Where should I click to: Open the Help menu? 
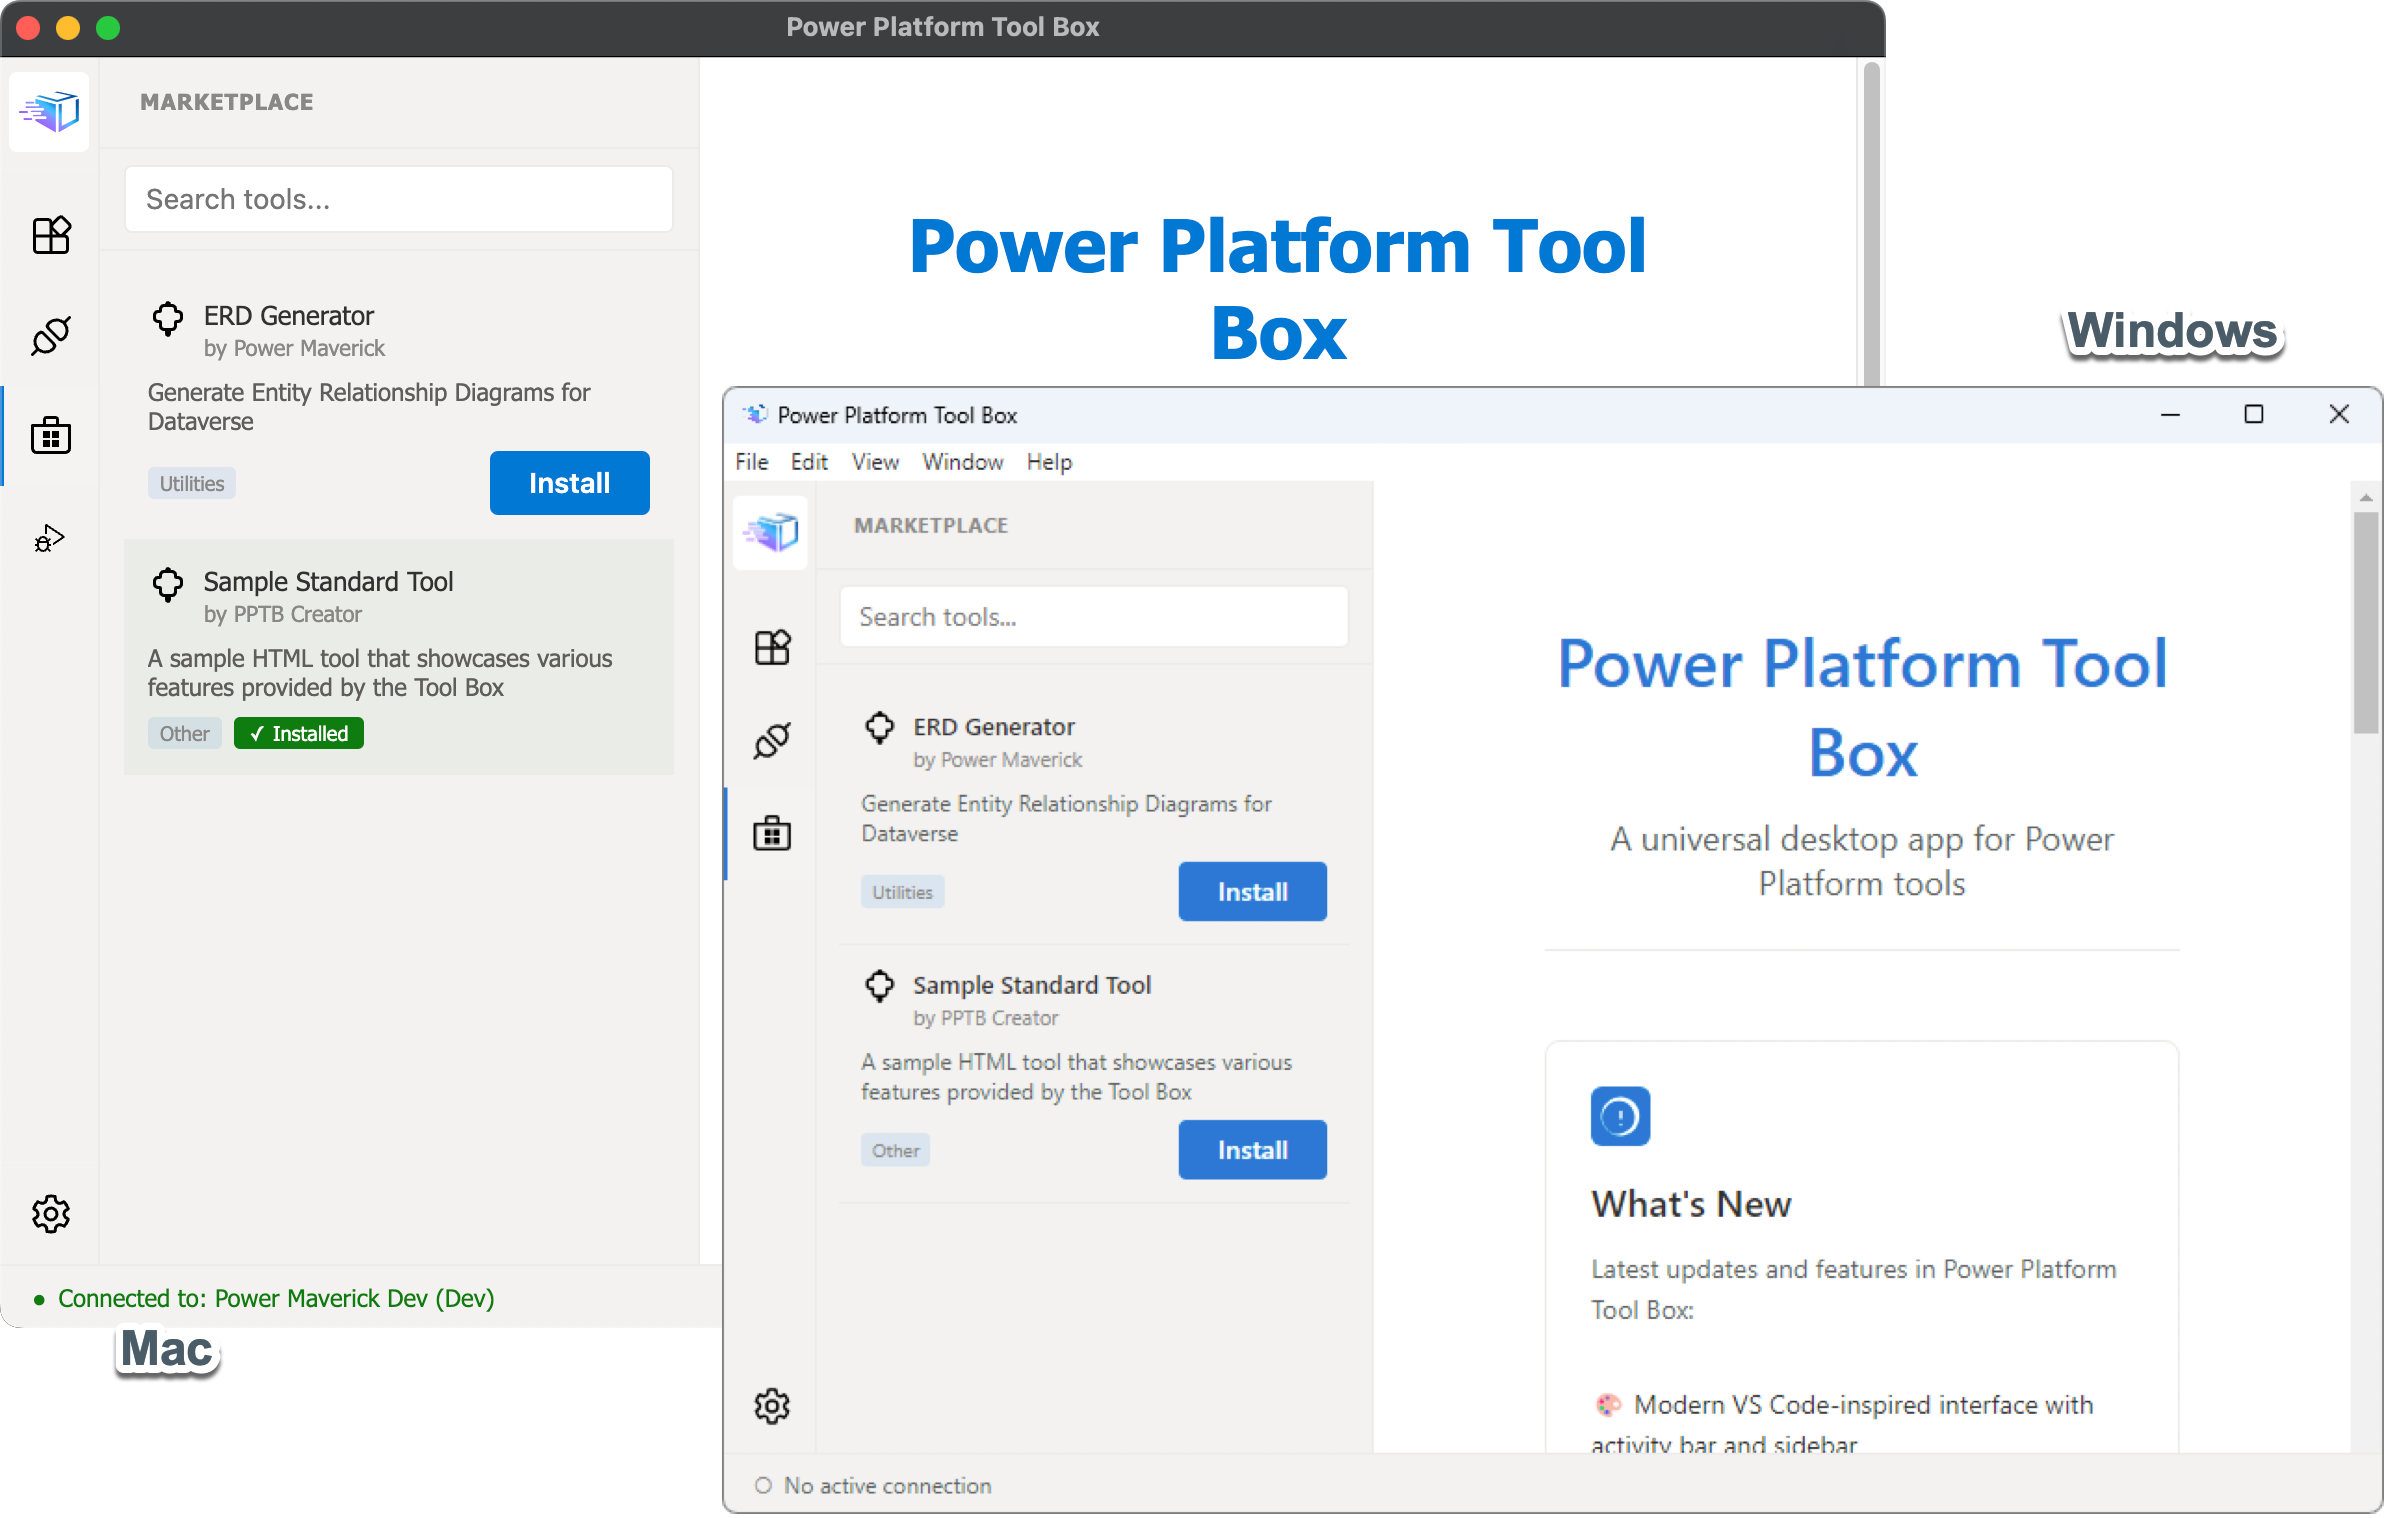1049,462
